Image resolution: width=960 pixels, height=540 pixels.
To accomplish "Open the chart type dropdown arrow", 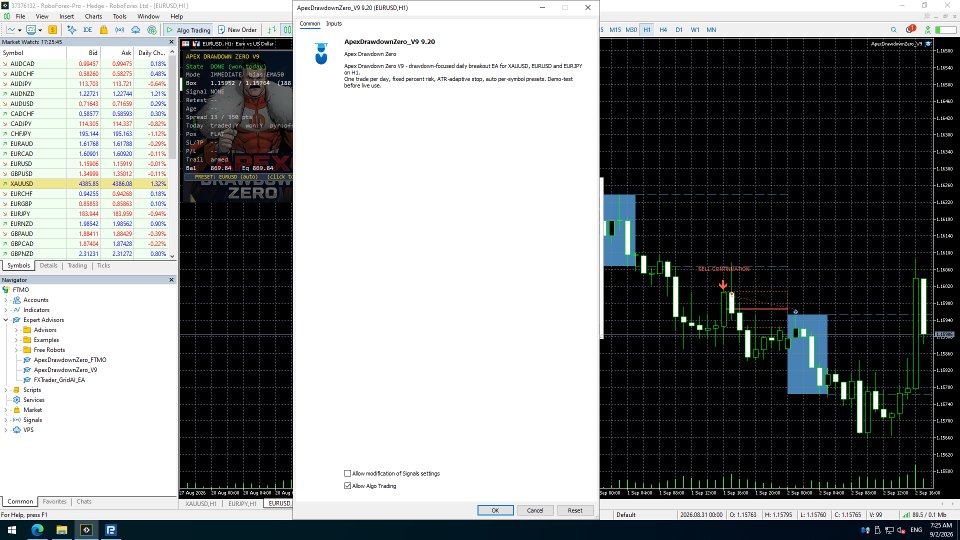I will [20, 30].
